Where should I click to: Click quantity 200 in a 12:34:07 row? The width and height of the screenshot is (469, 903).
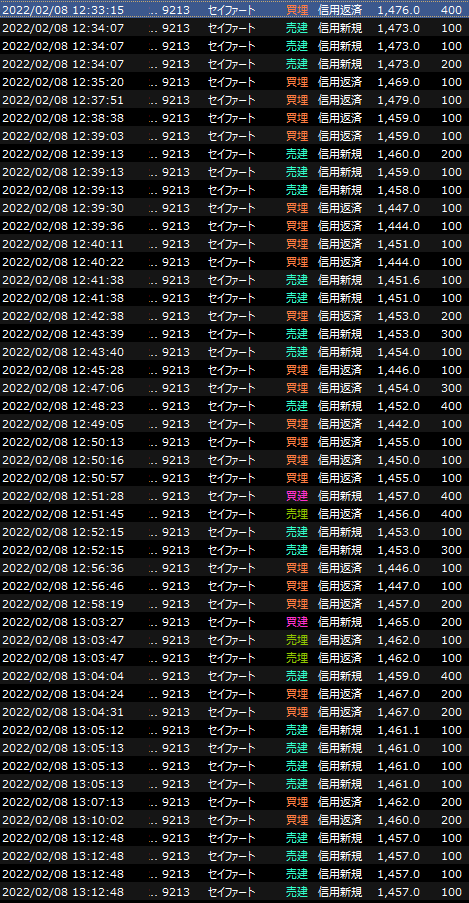point(451,64)
